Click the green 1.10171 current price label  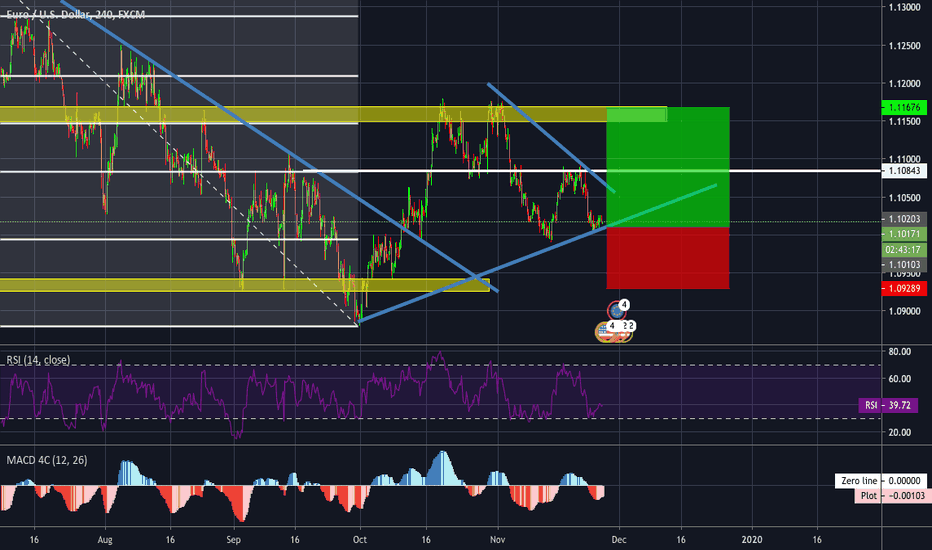tap(904, 233)
